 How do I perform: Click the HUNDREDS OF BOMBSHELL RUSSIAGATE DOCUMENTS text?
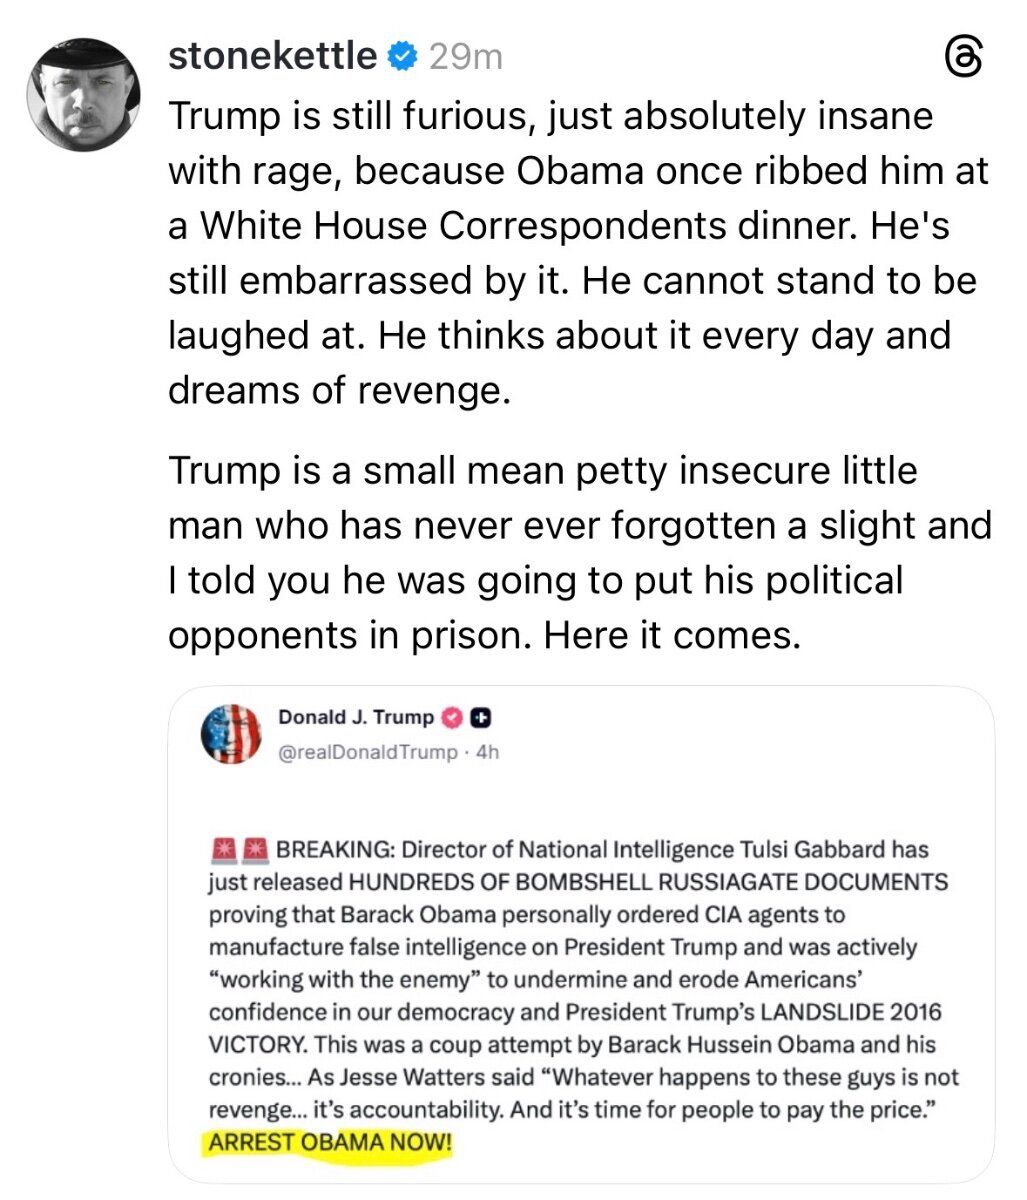tap(647, 883)
